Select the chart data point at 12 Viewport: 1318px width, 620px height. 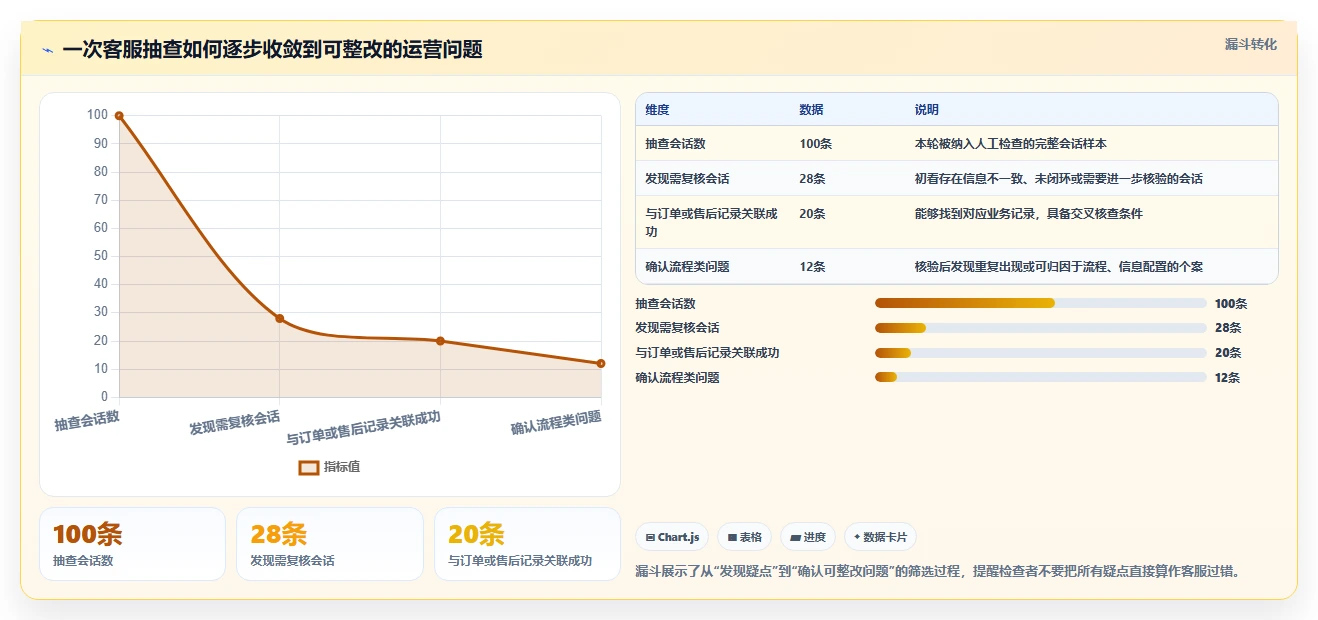point(601,364)
